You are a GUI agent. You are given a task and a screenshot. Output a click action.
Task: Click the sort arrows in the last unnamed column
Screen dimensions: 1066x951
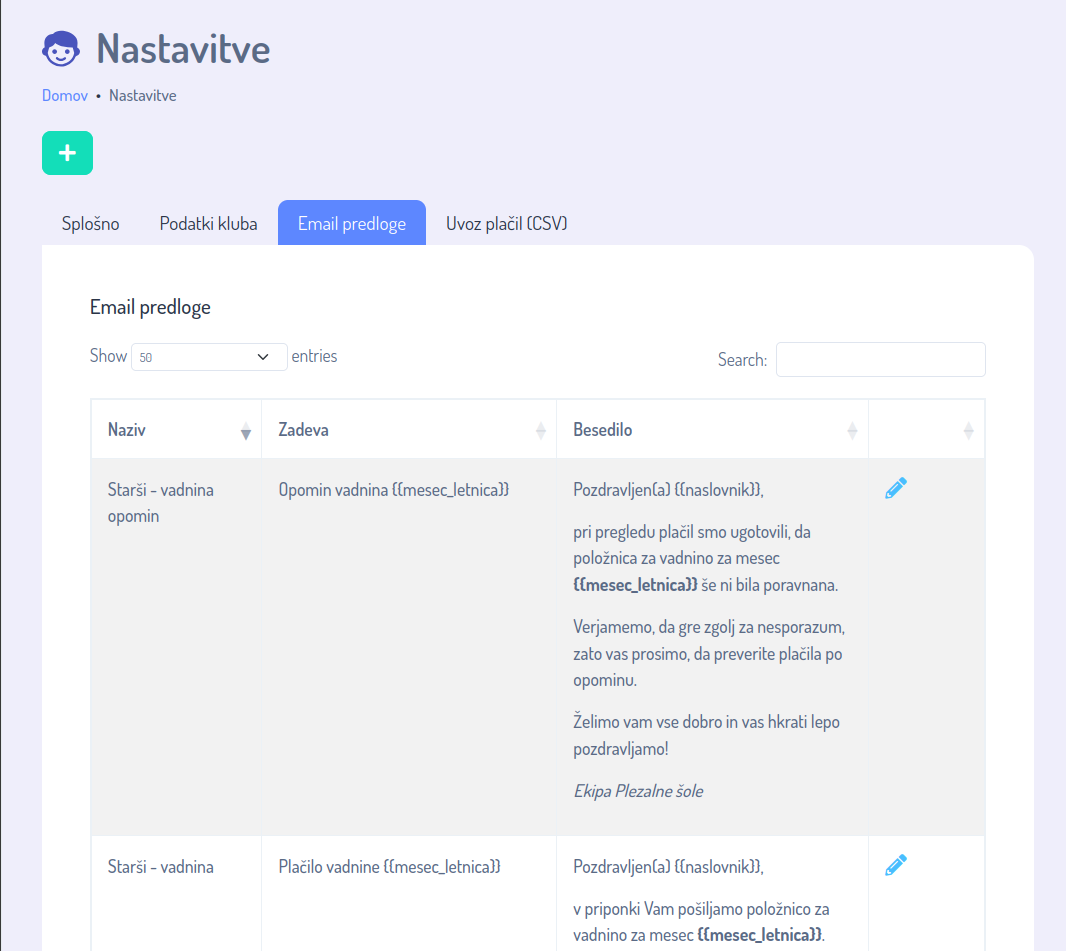[x=968, y=431]
